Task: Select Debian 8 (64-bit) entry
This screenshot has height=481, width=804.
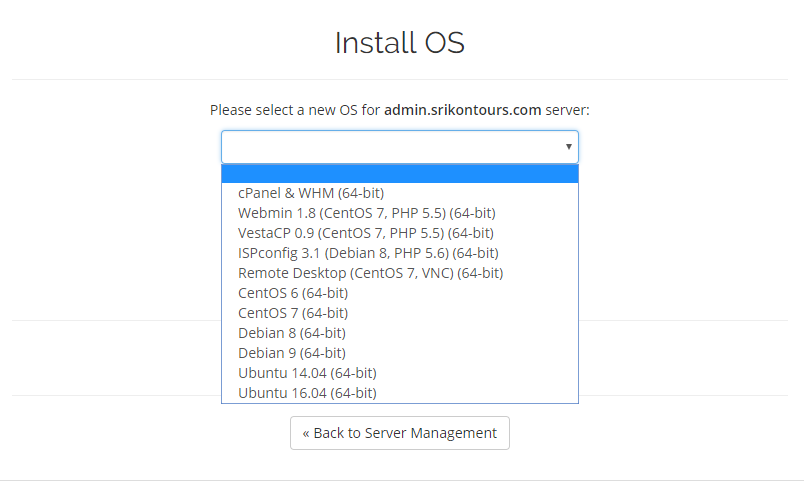Action: click(292, 333)
